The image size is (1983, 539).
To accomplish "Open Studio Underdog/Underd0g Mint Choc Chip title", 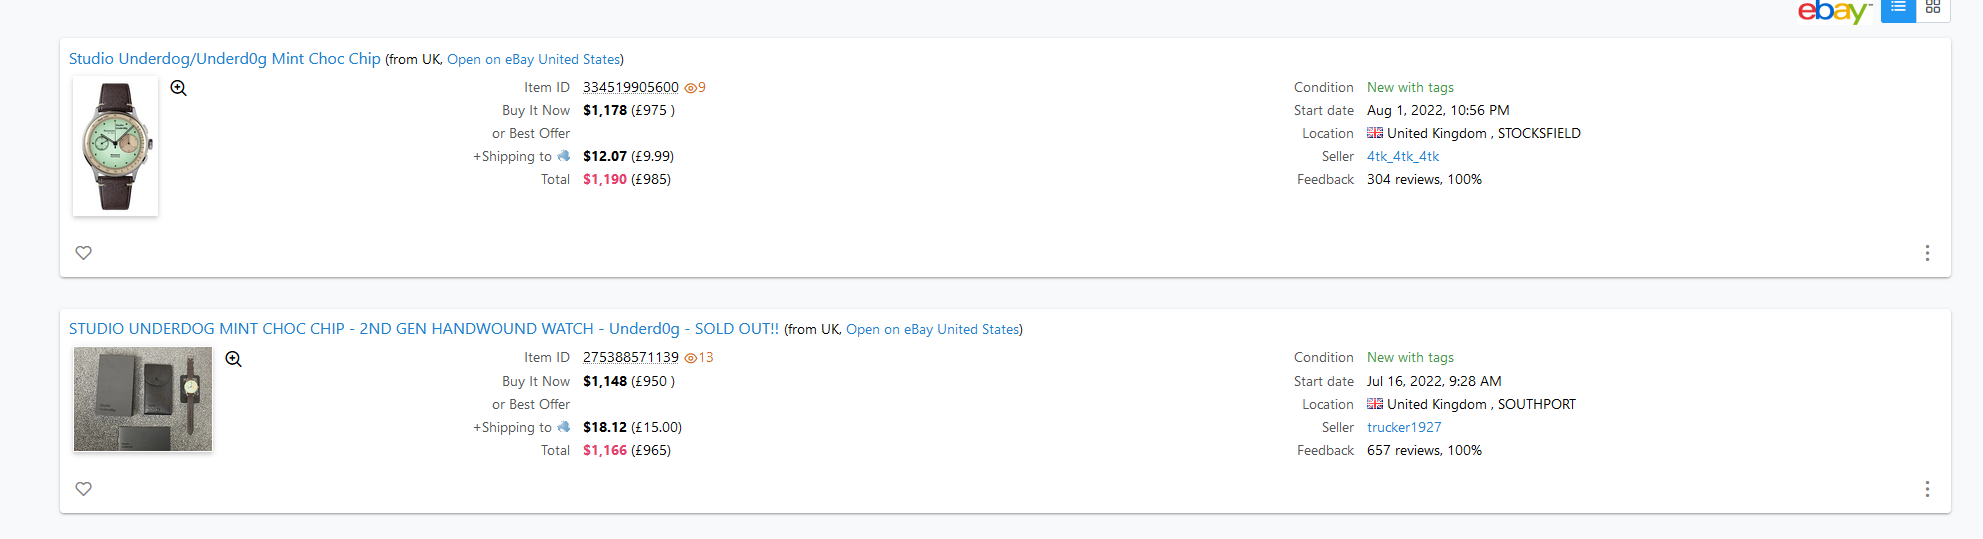I will [224, 59].
